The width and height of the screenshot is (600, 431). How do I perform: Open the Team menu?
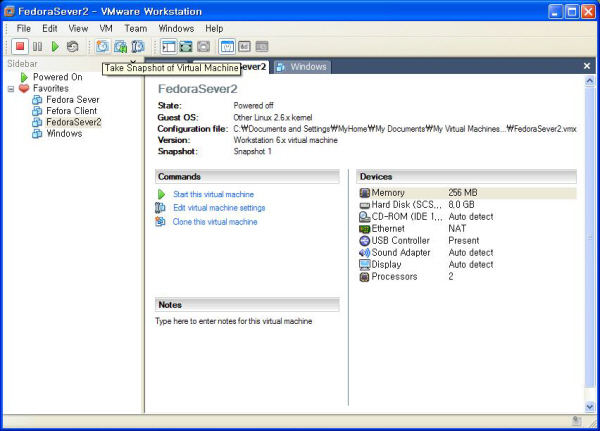[x=136, y=28]
